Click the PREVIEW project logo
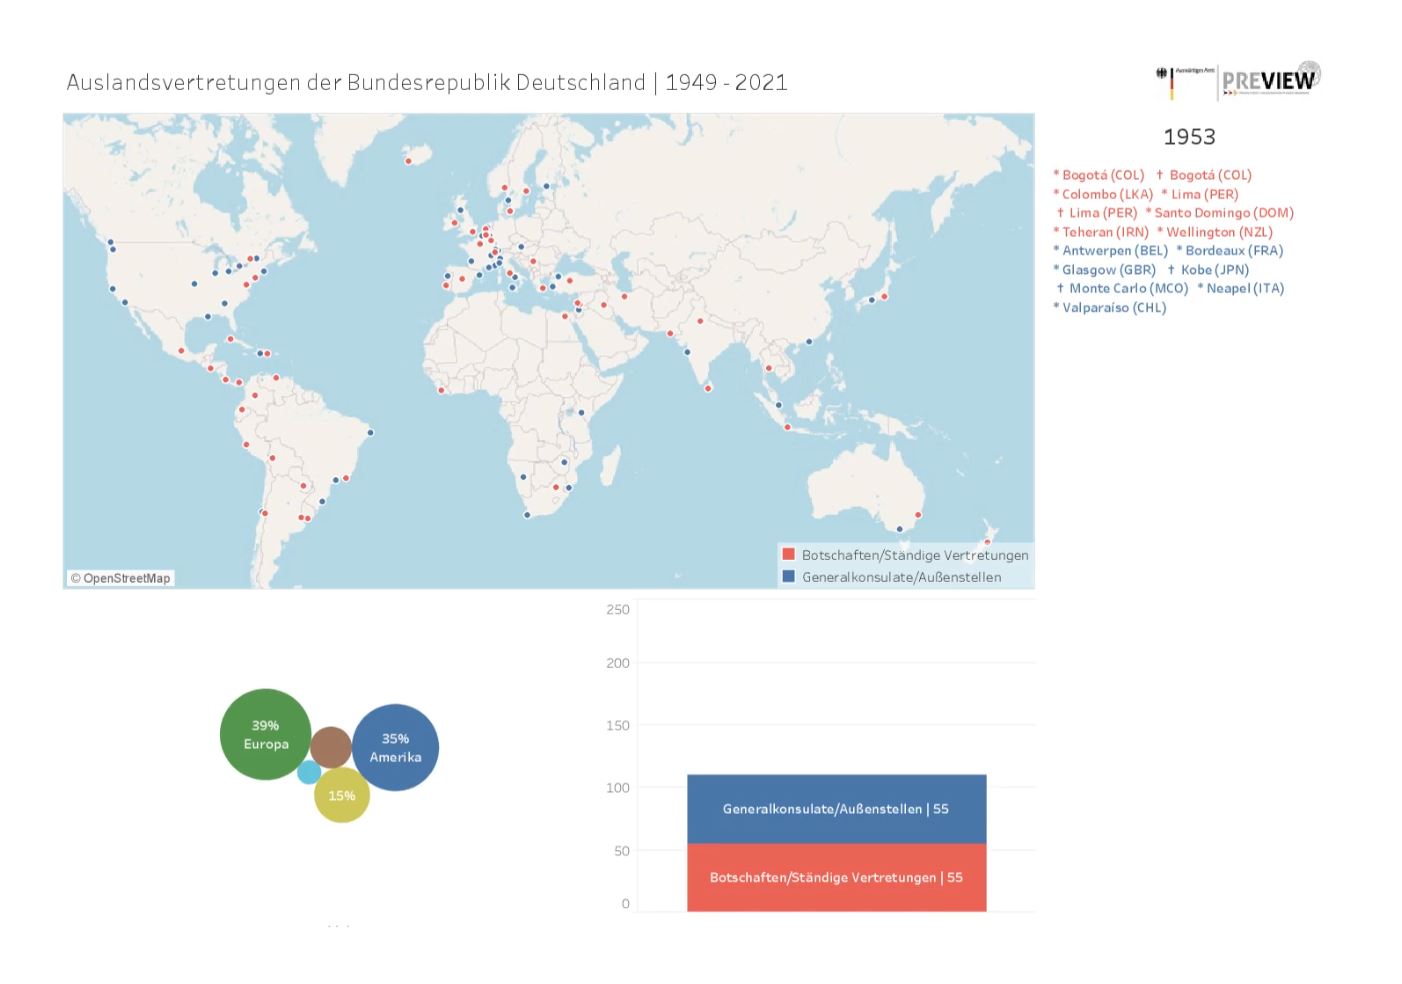Image resolution: width=1402 pixels, height=984 pixels. 1270,80
